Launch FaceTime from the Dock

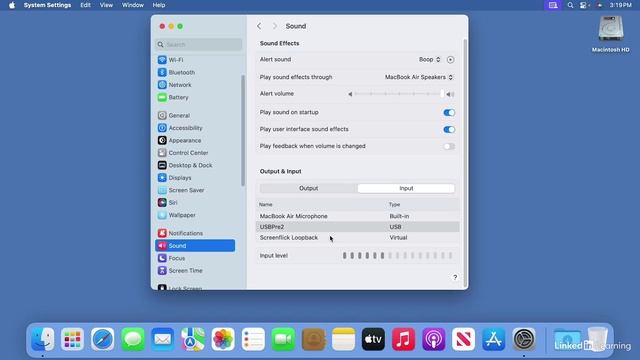click(283, 339)
